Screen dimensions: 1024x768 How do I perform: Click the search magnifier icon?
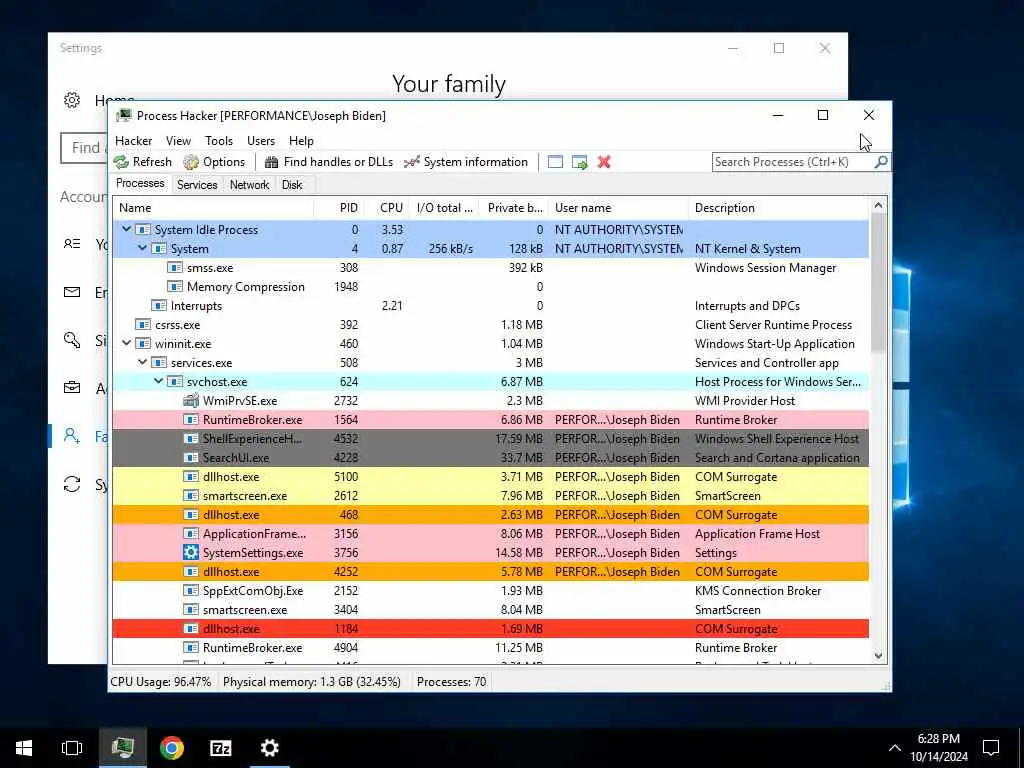[x=880, y=161]
